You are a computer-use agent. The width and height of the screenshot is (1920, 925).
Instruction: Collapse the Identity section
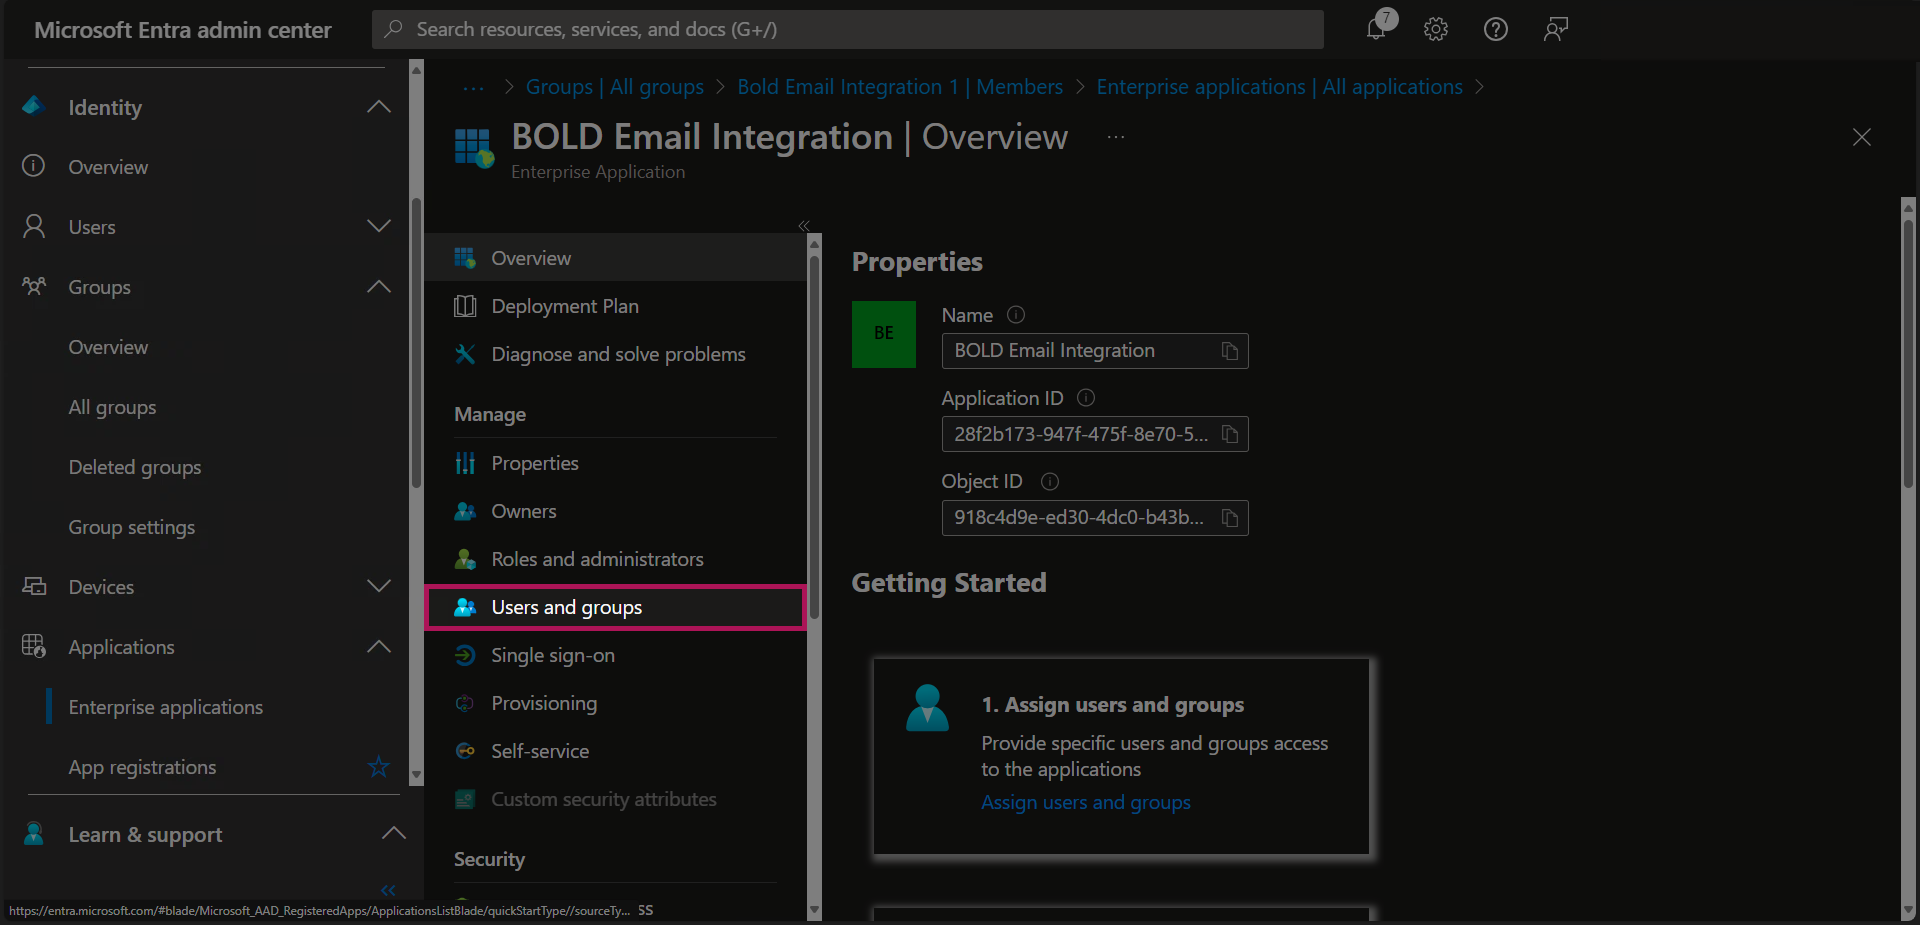click(x=378, y=107)
